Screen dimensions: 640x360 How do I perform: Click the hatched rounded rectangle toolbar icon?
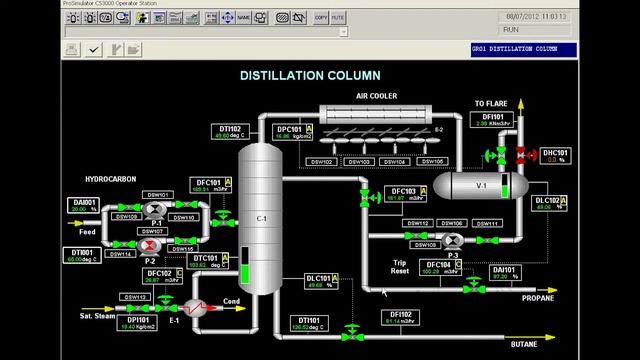(282, 18)
